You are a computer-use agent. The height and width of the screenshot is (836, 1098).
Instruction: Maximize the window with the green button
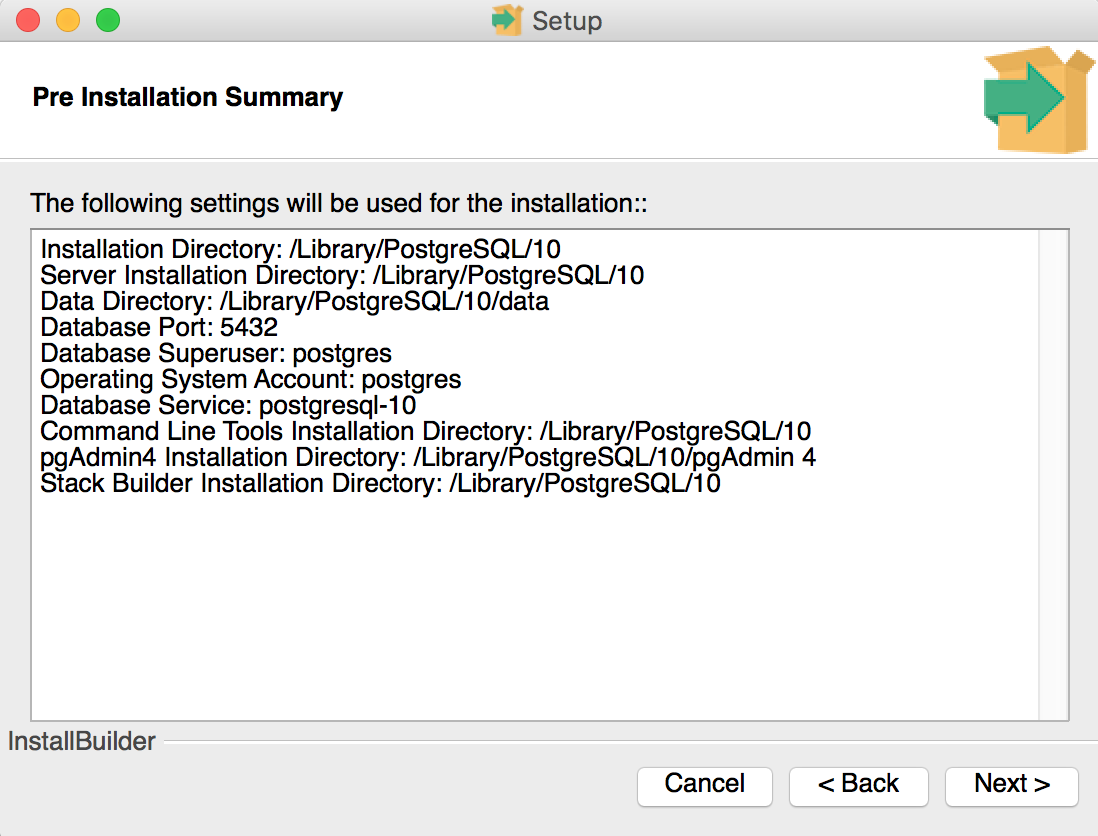(106, 20)
